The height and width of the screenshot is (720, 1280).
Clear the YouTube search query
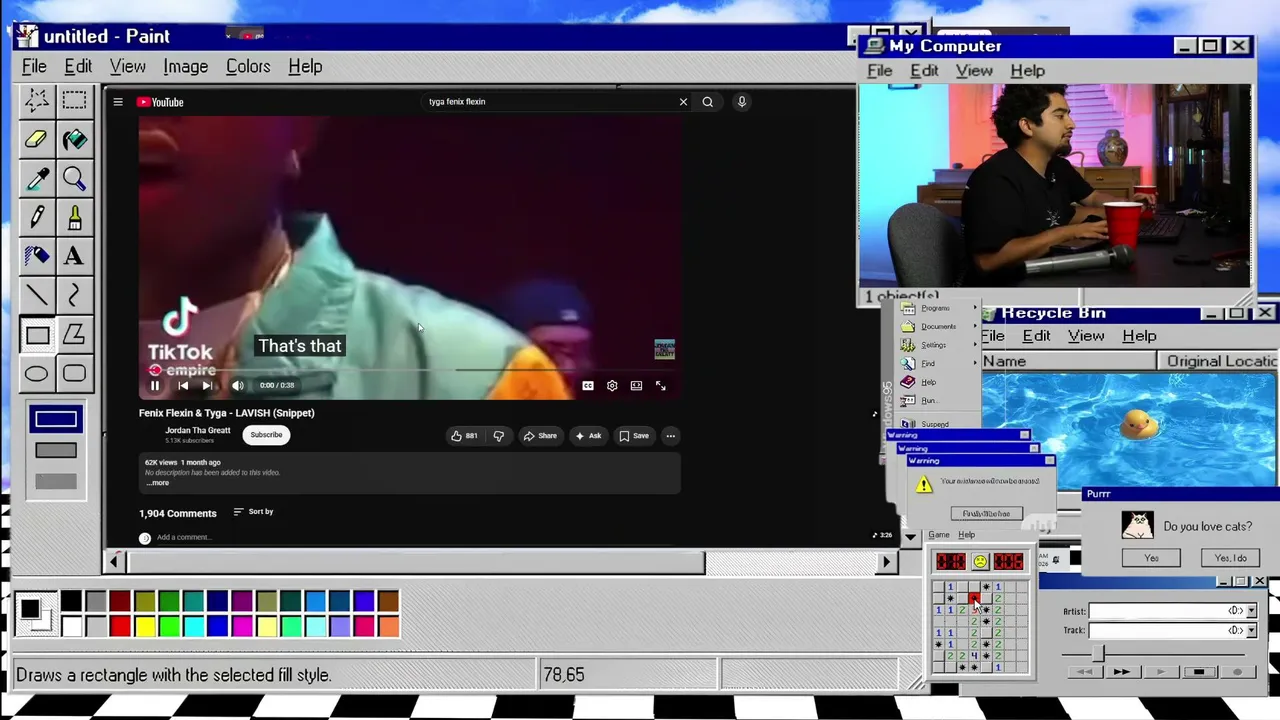[x=683, y=101]
